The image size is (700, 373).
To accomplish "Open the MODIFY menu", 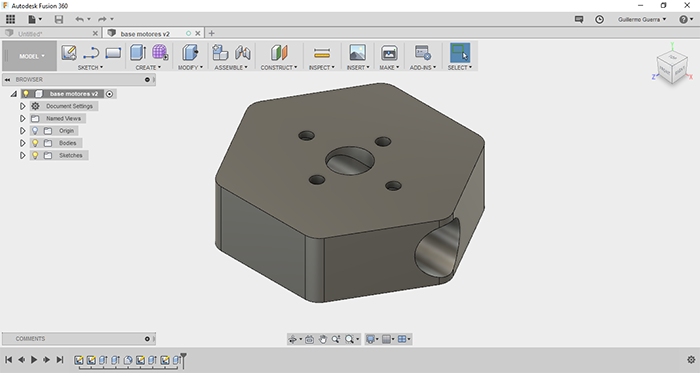I will pyautogui.click(x=190, y=67).
